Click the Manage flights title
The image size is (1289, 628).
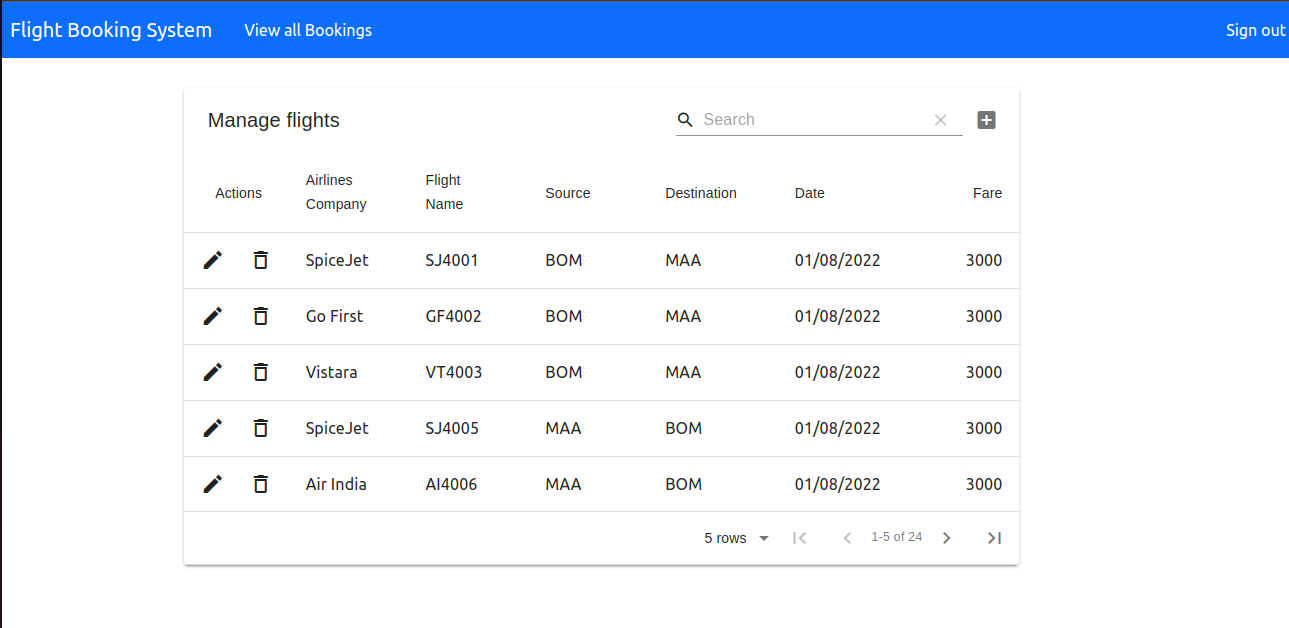[274, 120]
